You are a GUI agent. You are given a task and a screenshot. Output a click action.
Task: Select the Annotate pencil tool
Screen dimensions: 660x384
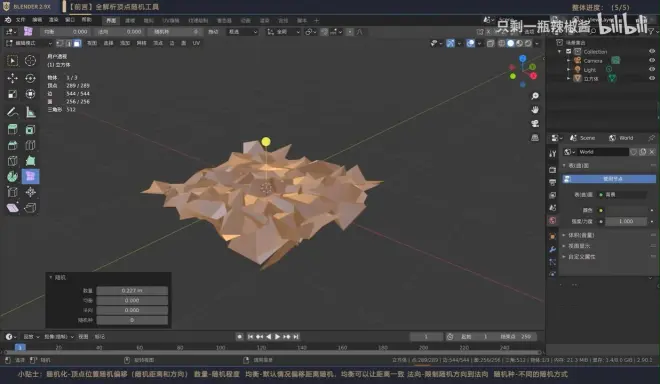[x=12, y=112]
